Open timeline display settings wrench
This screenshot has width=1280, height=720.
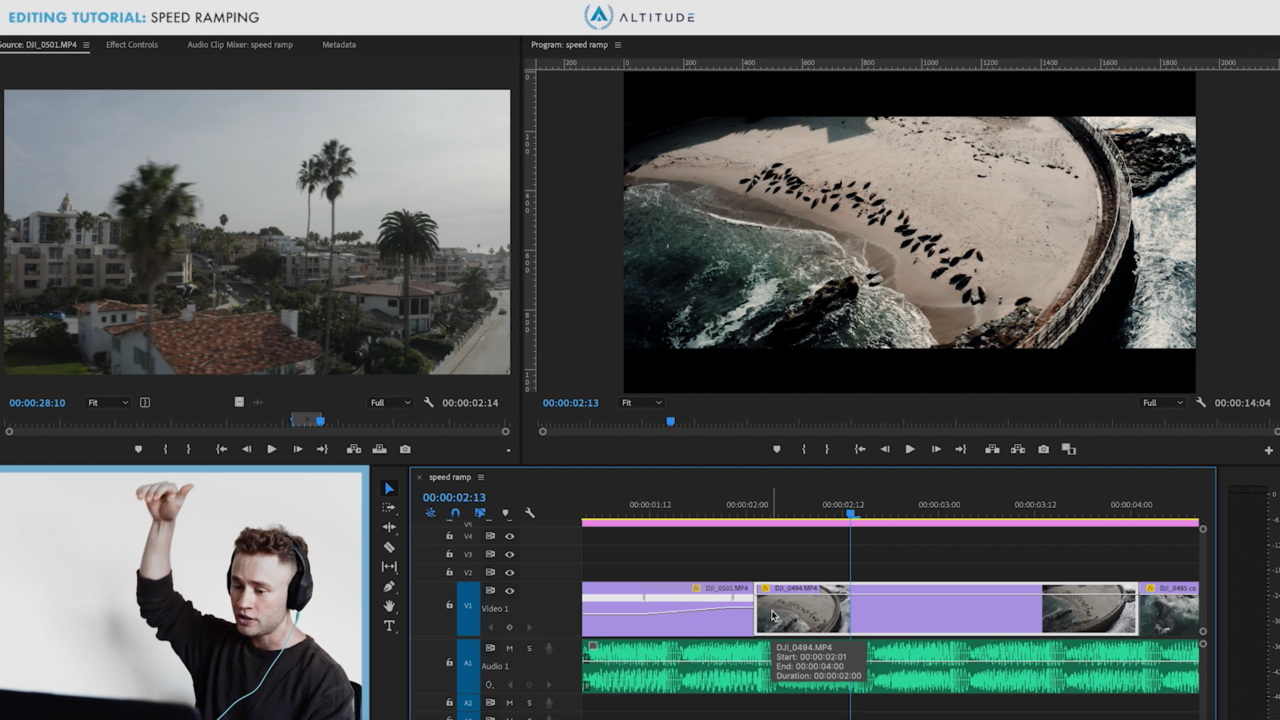click(x=529, y=513)
